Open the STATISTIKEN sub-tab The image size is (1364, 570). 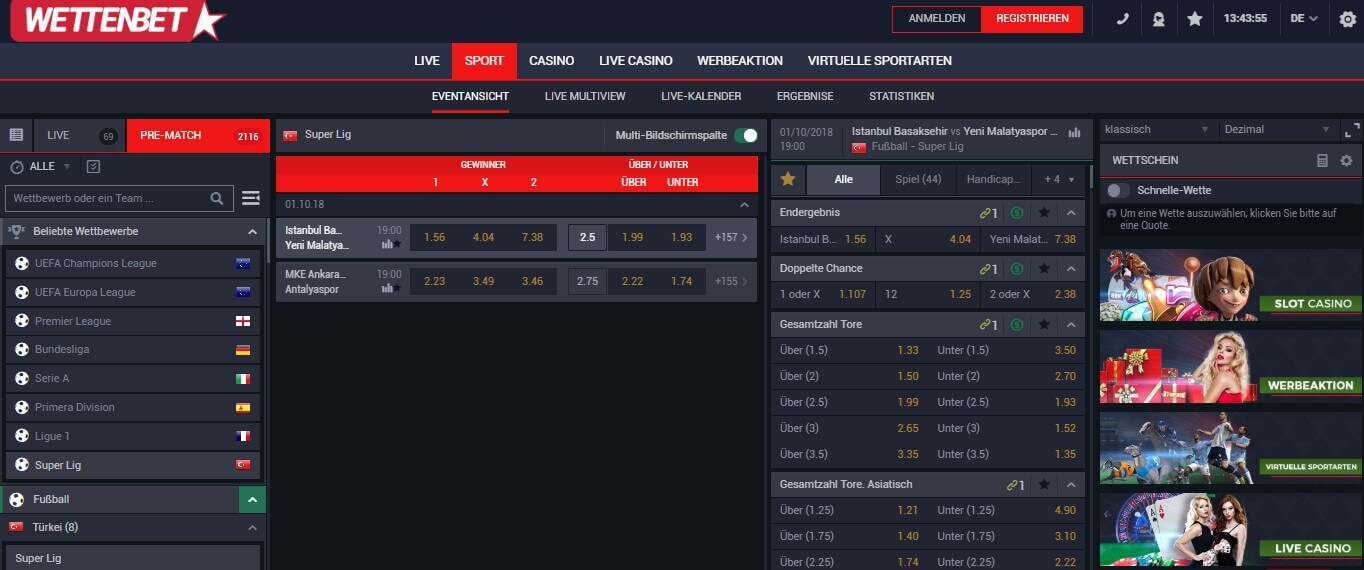click(902, 96)
